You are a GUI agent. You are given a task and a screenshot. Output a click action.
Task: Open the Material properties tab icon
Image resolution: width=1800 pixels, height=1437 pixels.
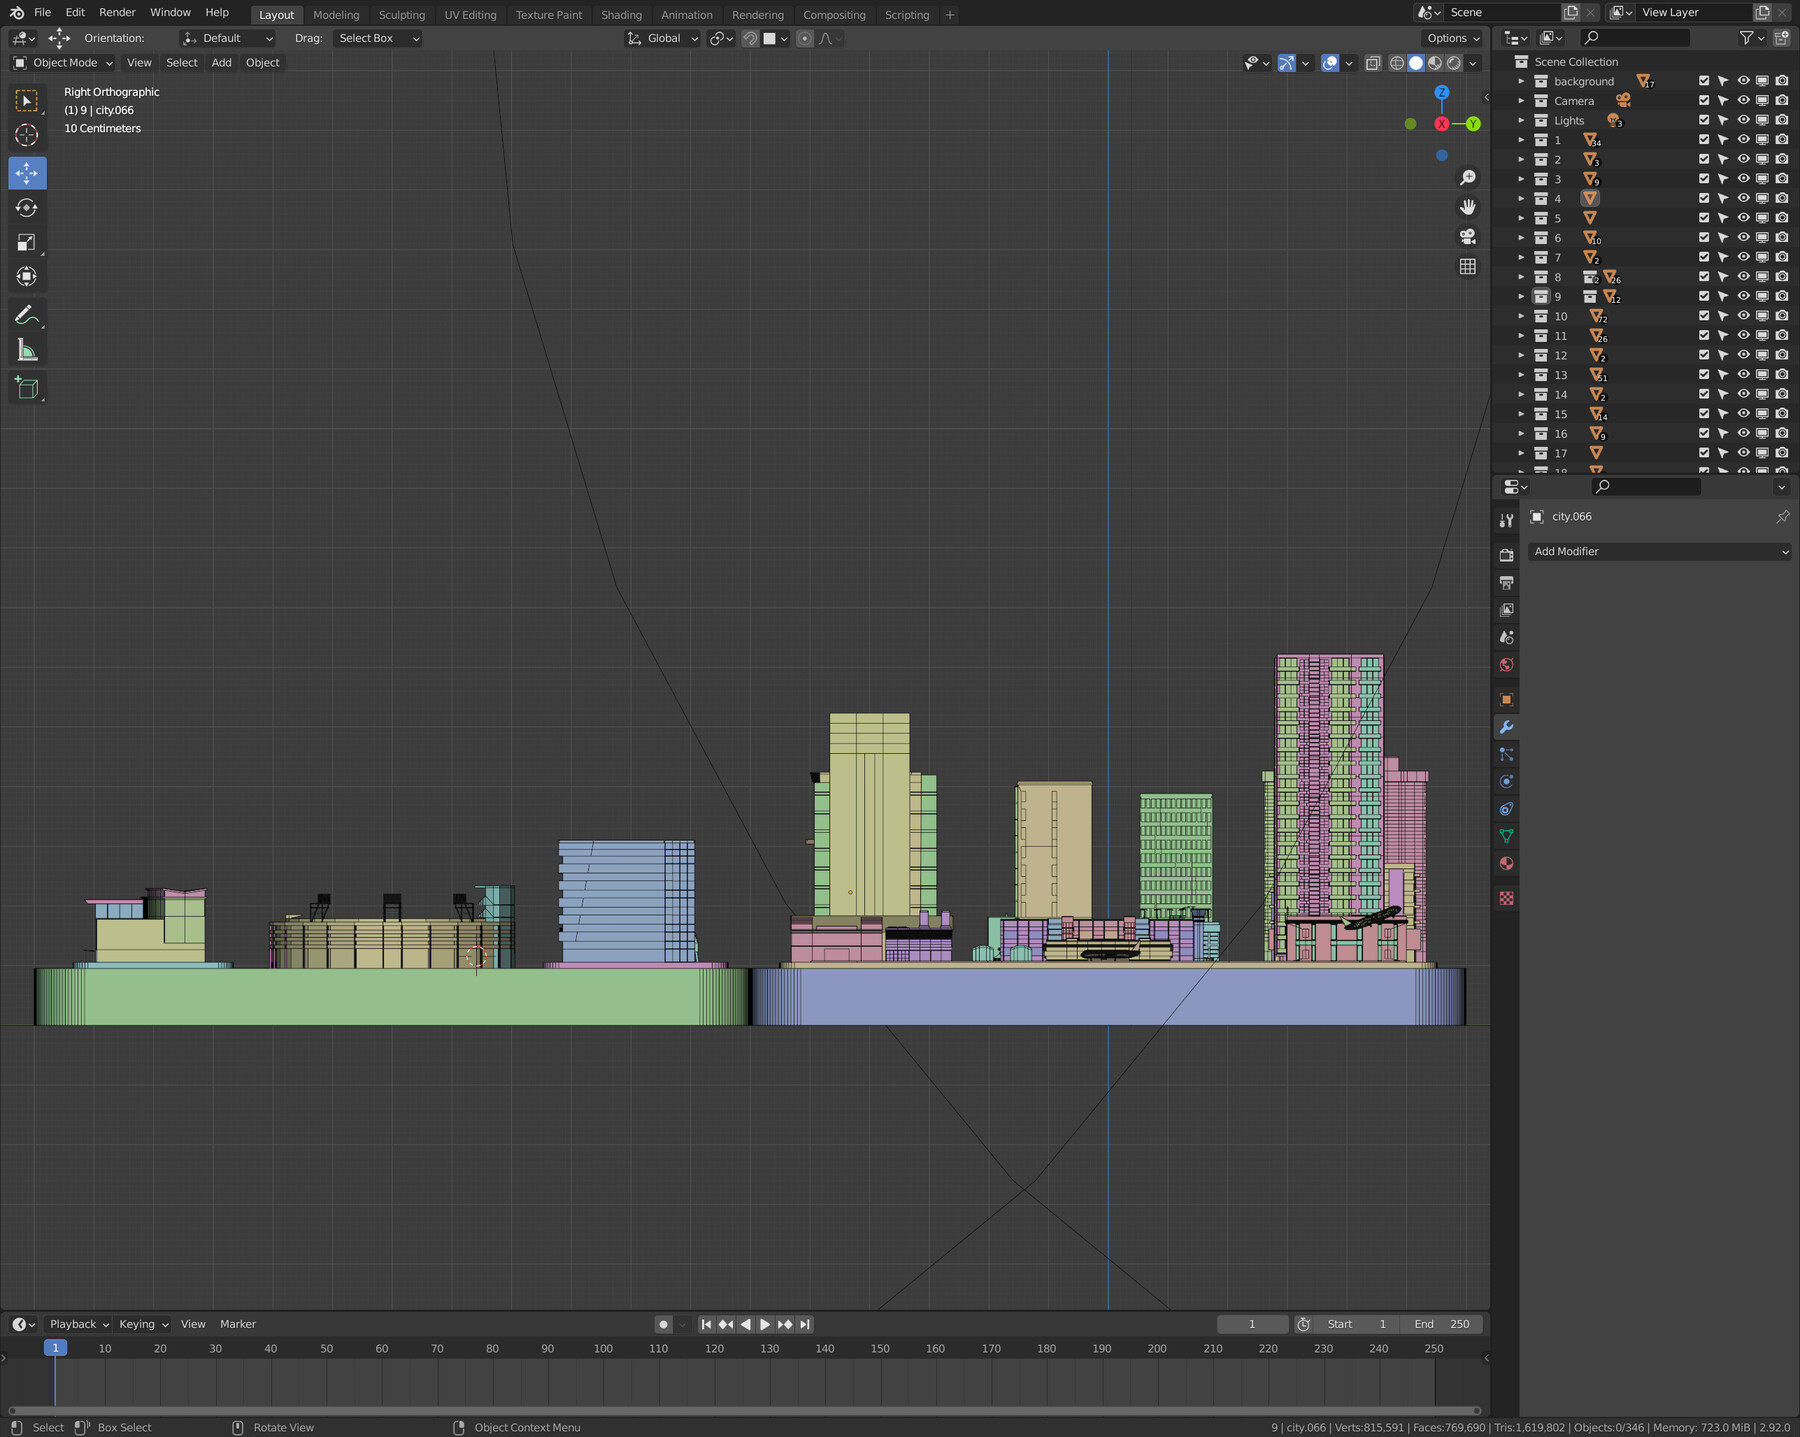tap(1506, 863)
